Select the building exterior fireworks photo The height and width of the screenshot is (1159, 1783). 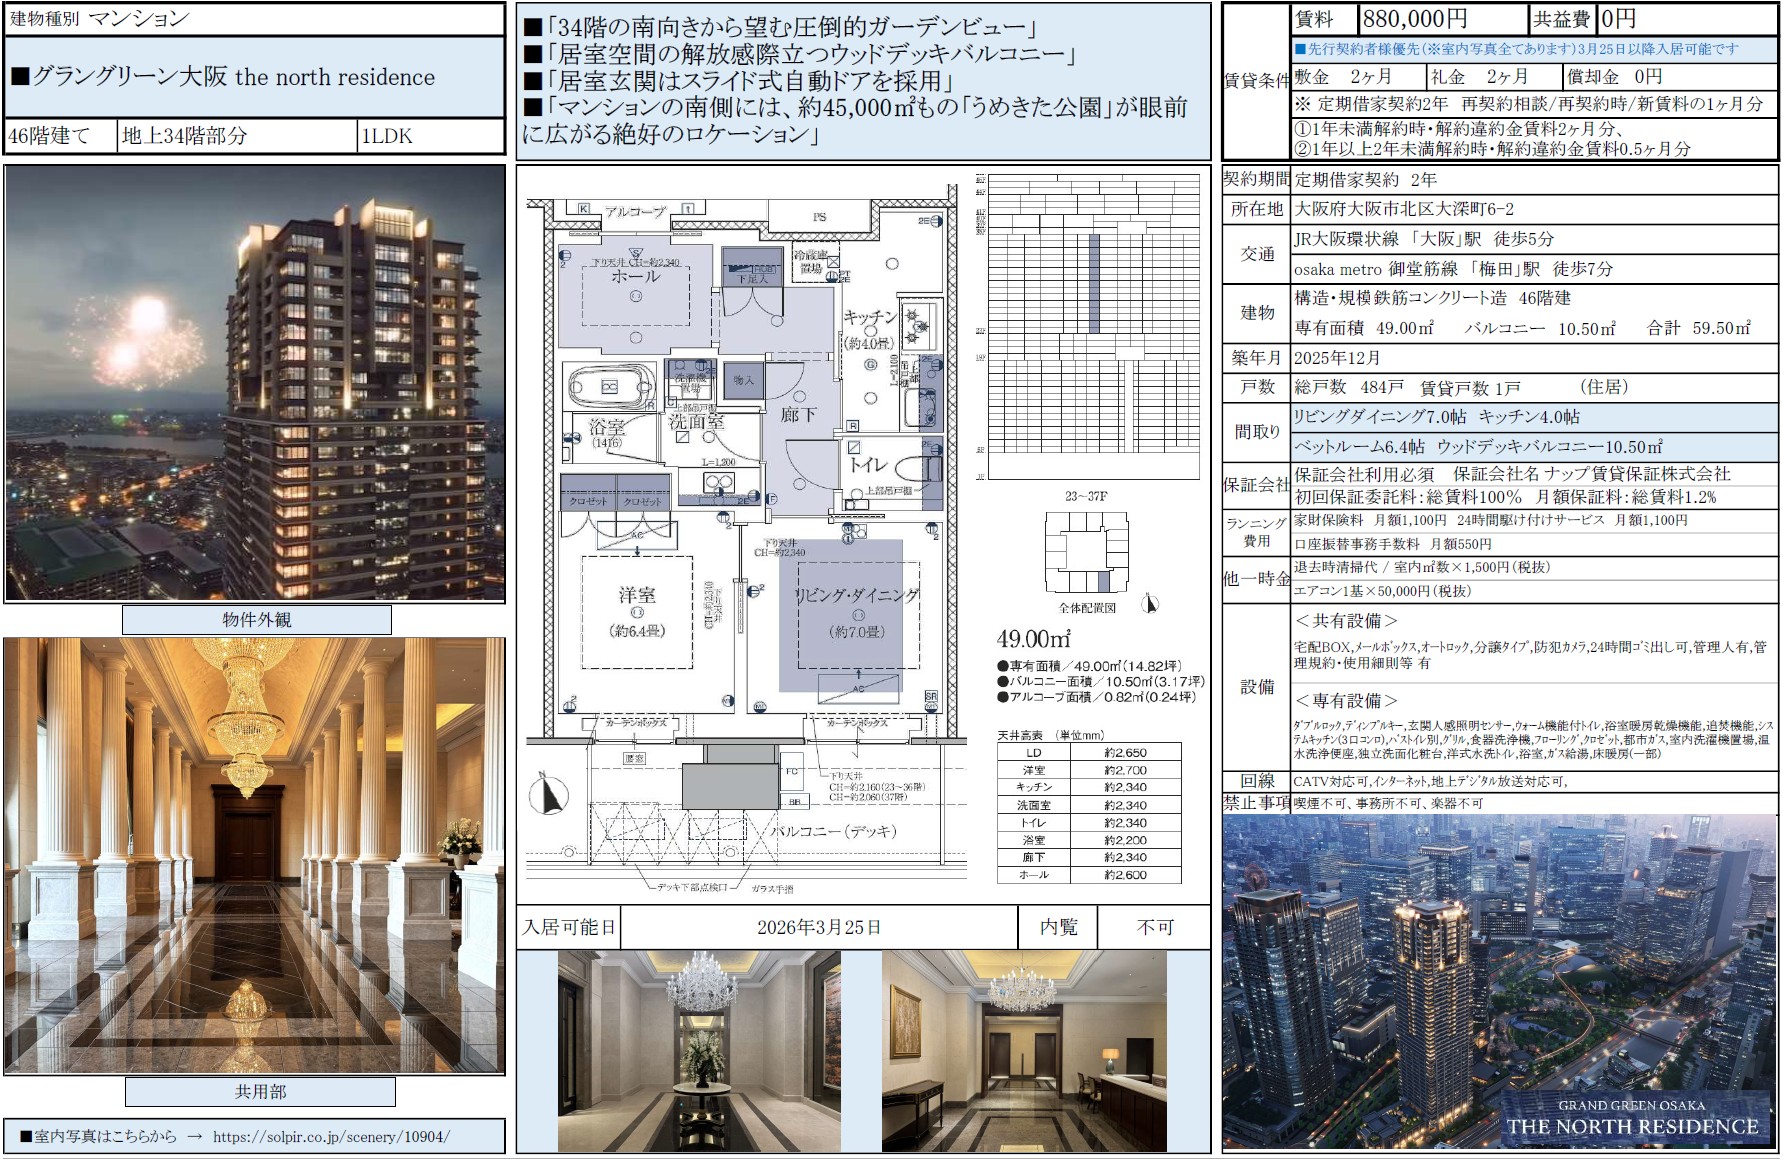pyautogui.click(x=255, y=384)
